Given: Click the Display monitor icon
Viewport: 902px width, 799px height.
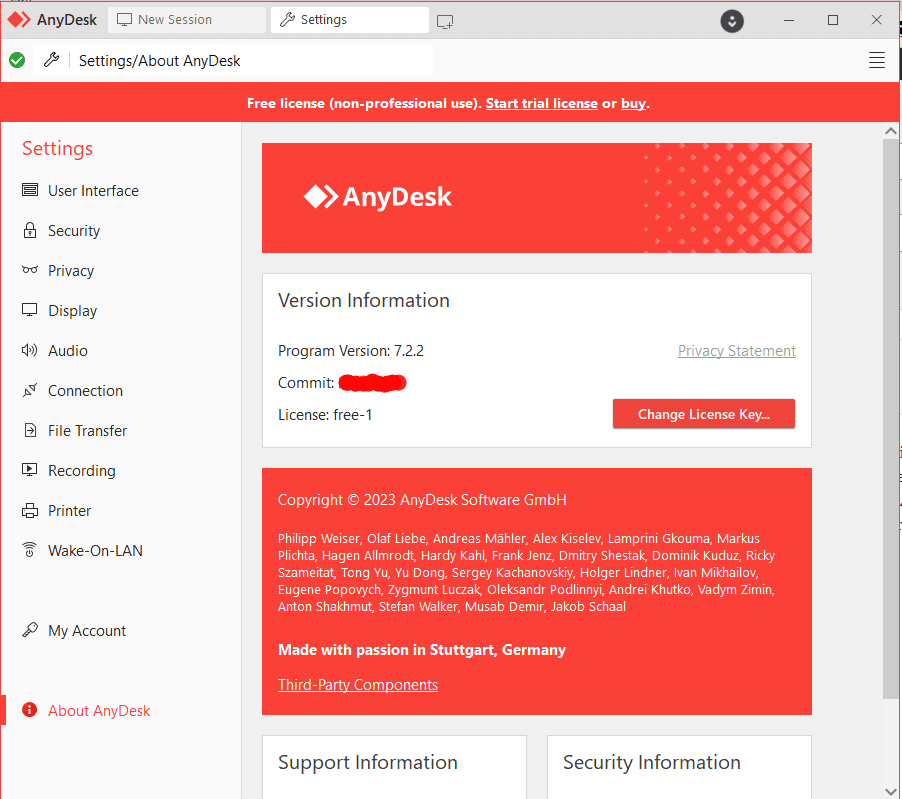Looking at the screenshot, I should (30, 310).
